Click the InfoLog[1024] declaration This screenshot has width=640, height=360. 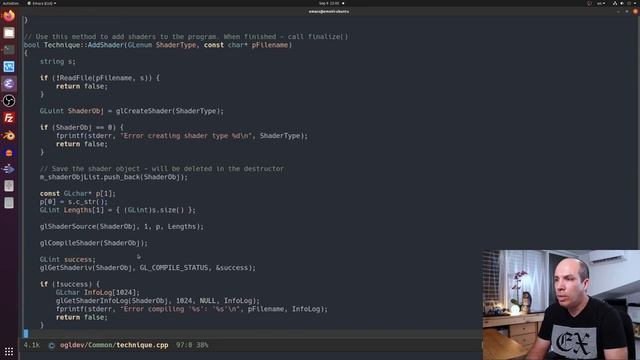(98, 293)
